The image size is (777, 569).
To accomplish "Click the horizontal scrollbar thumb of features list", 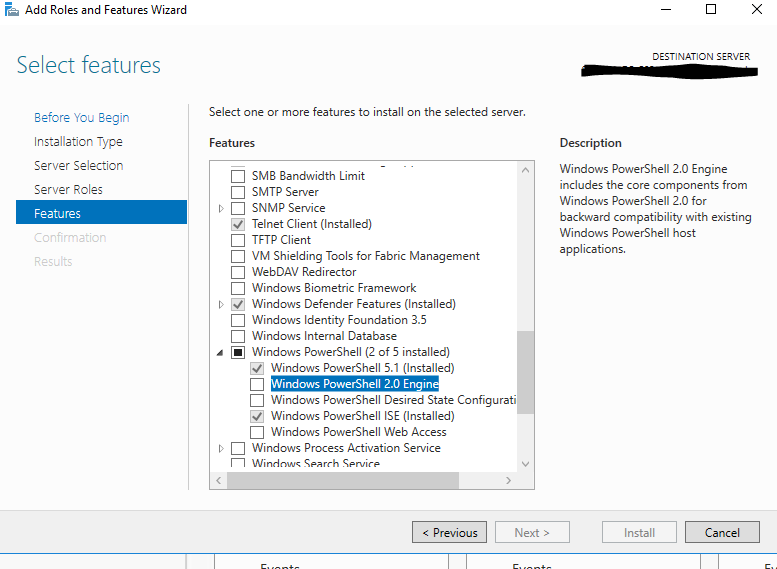I will [x=343, y=480].
